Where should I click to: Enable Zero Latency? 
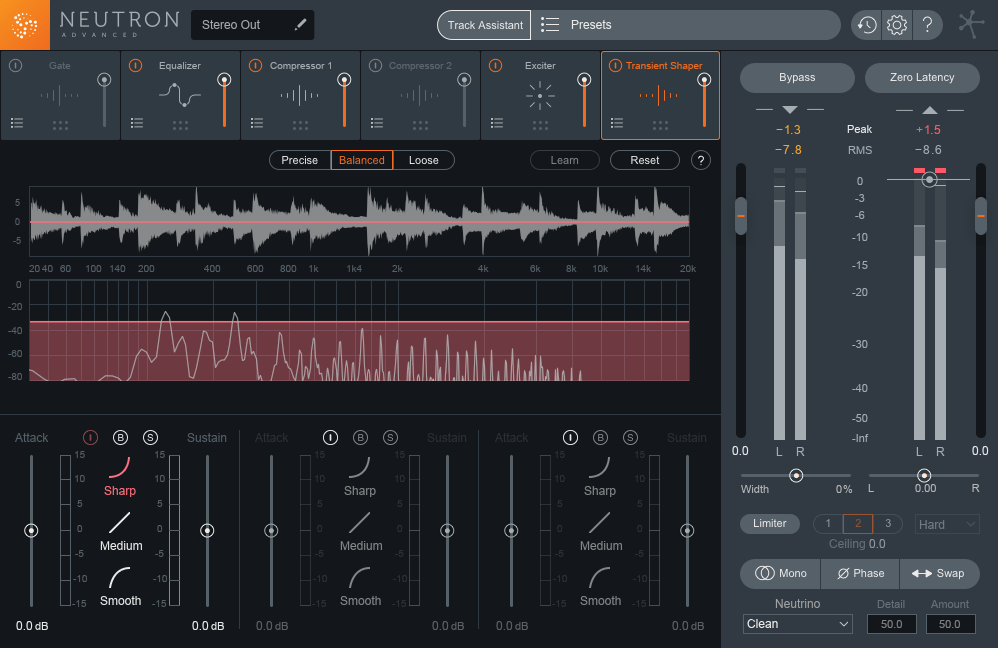pyautogui.click(x=922, y=78)
